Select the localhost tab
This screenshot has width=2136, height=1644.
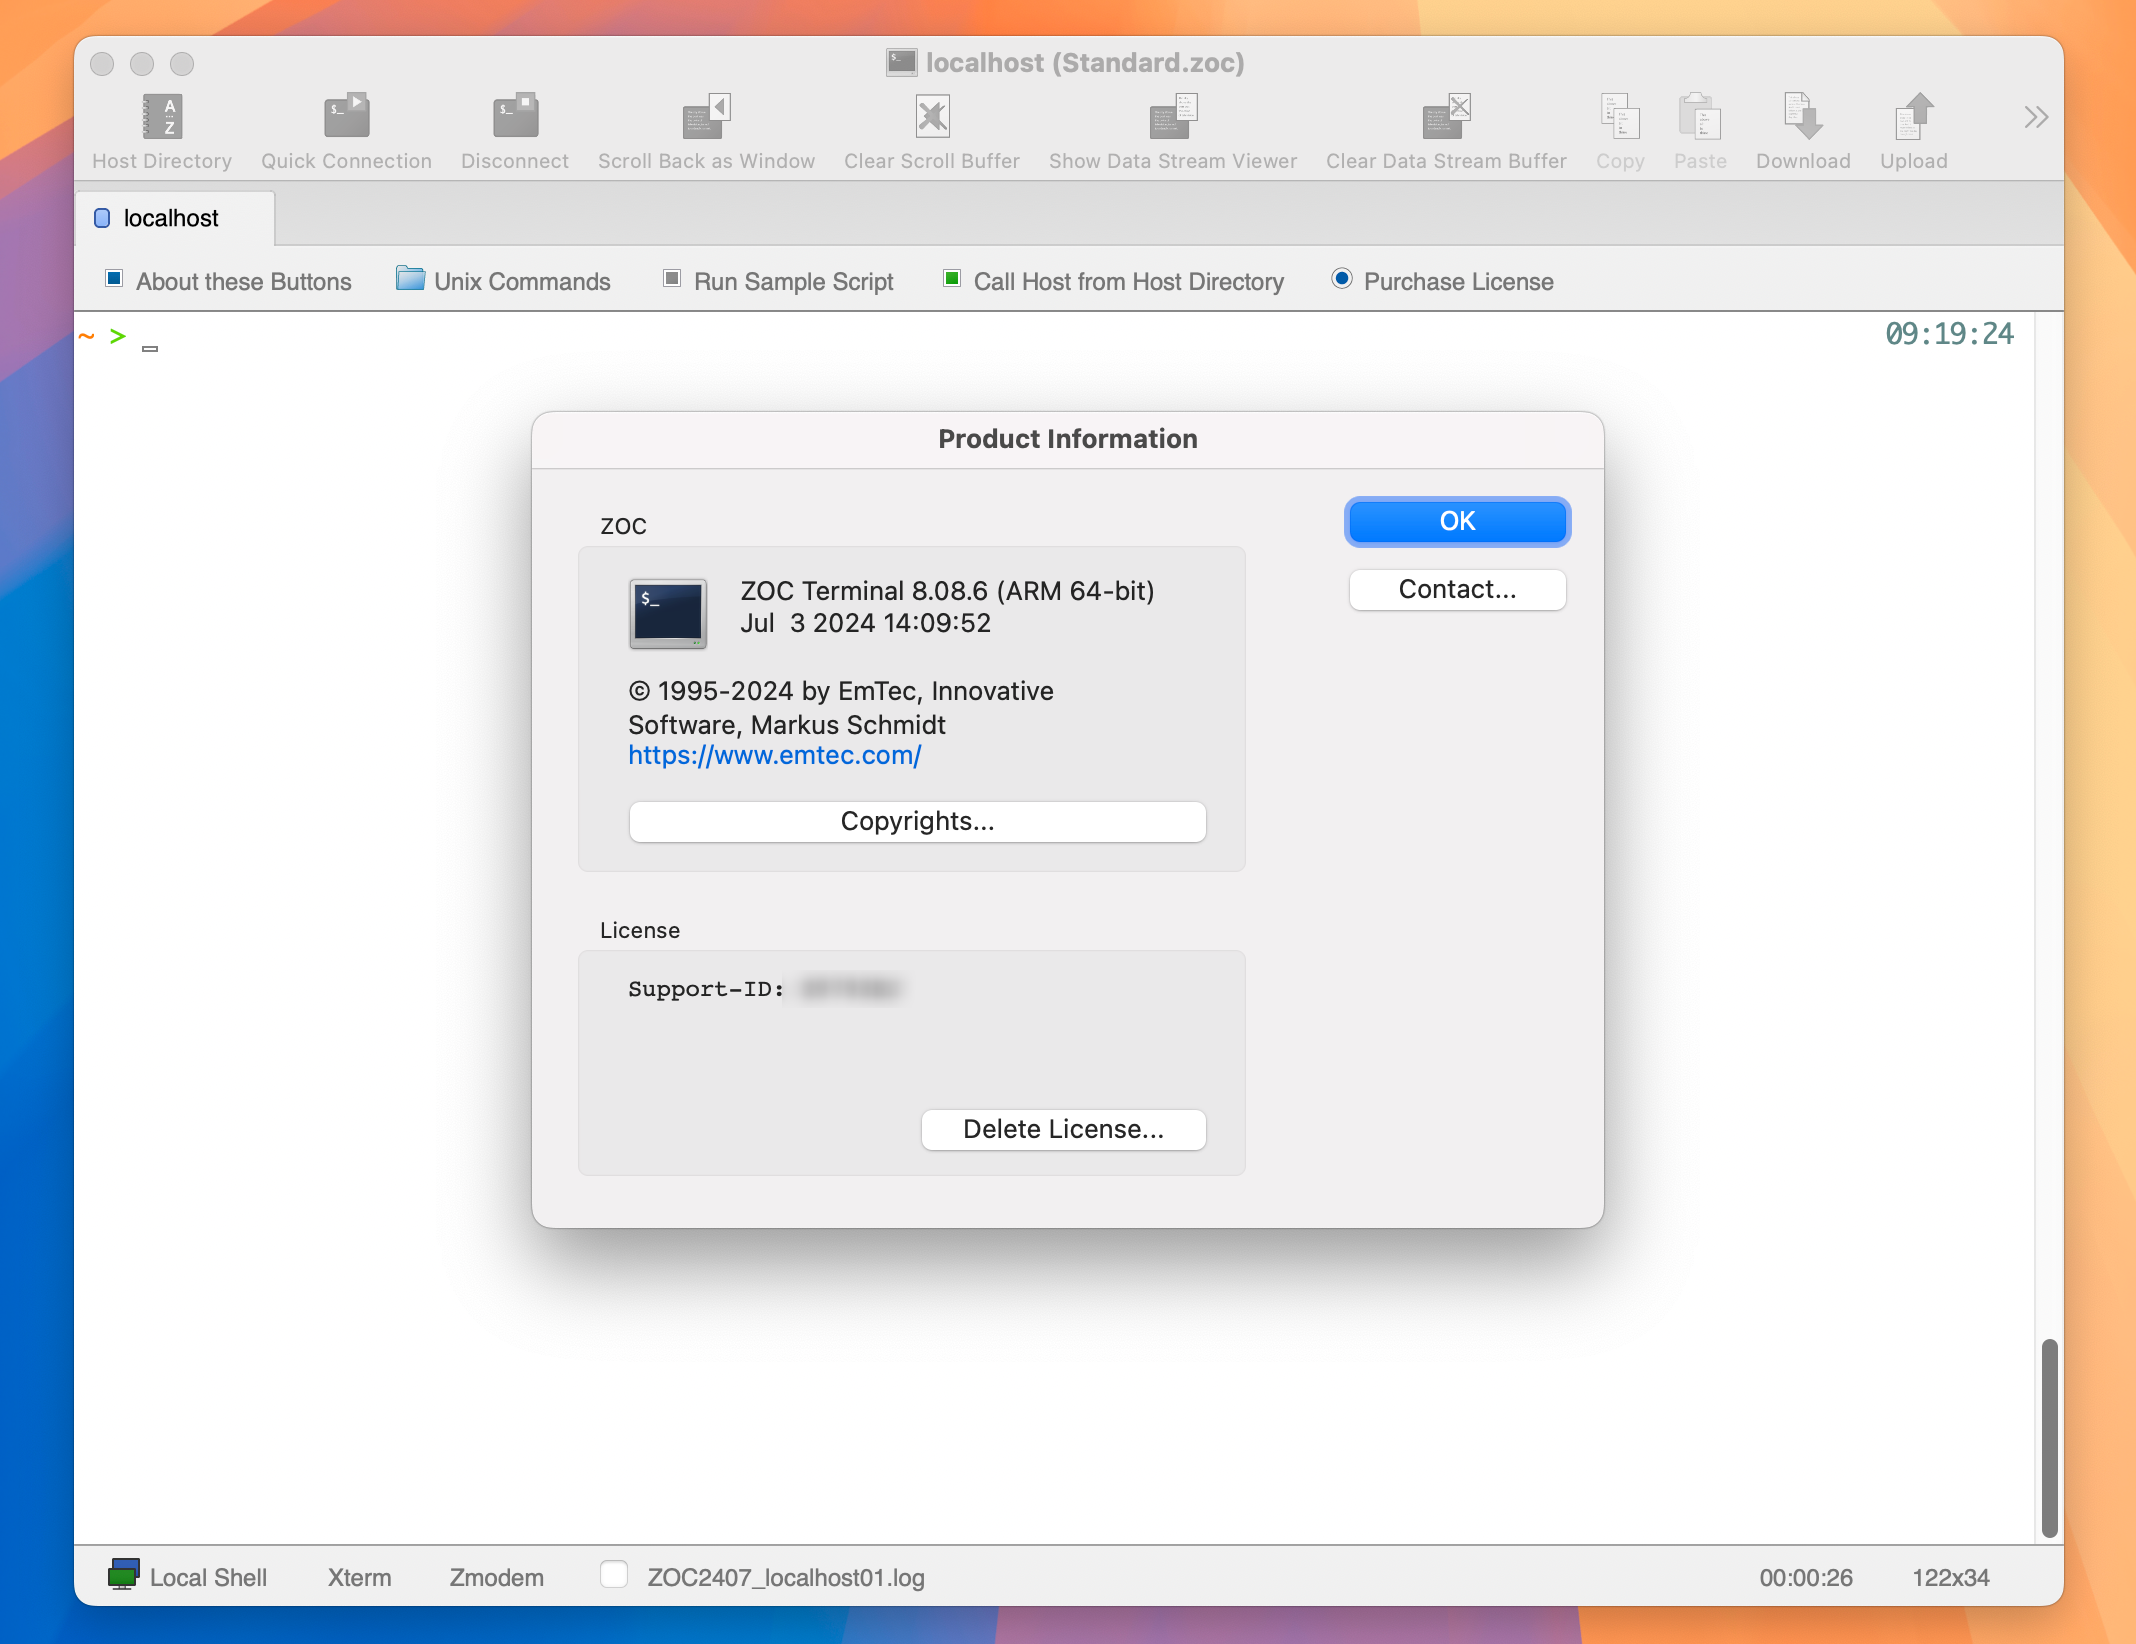pos(173,218)
